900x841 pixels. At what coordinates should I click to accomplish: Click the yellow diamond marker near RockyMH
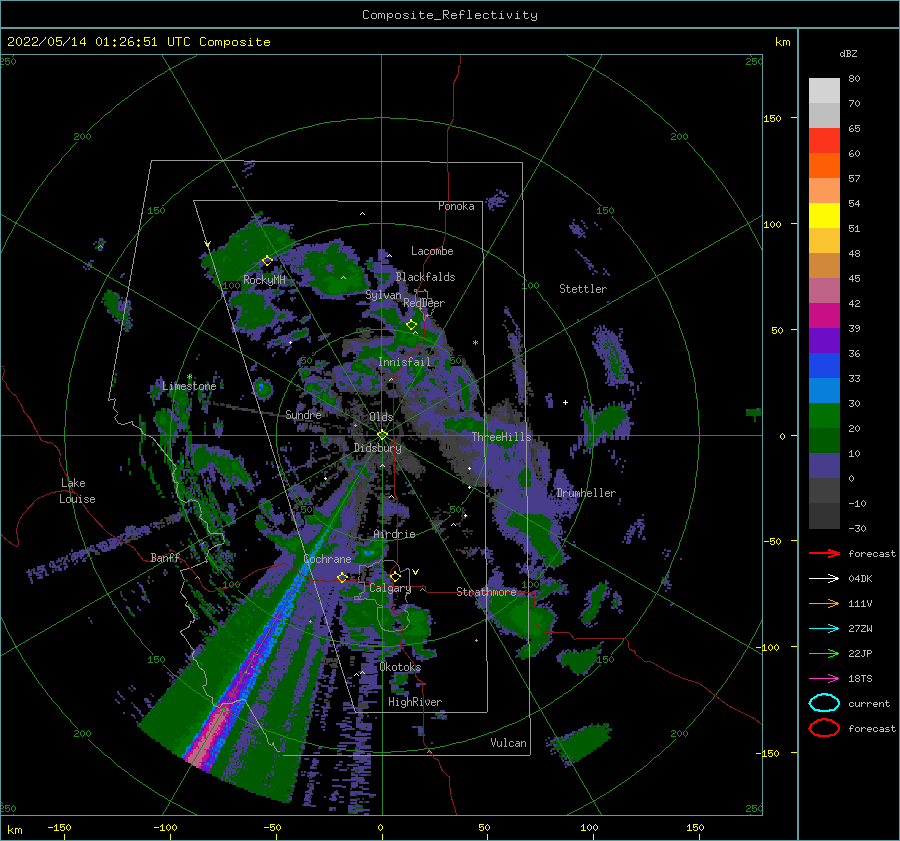click(267, 261)
